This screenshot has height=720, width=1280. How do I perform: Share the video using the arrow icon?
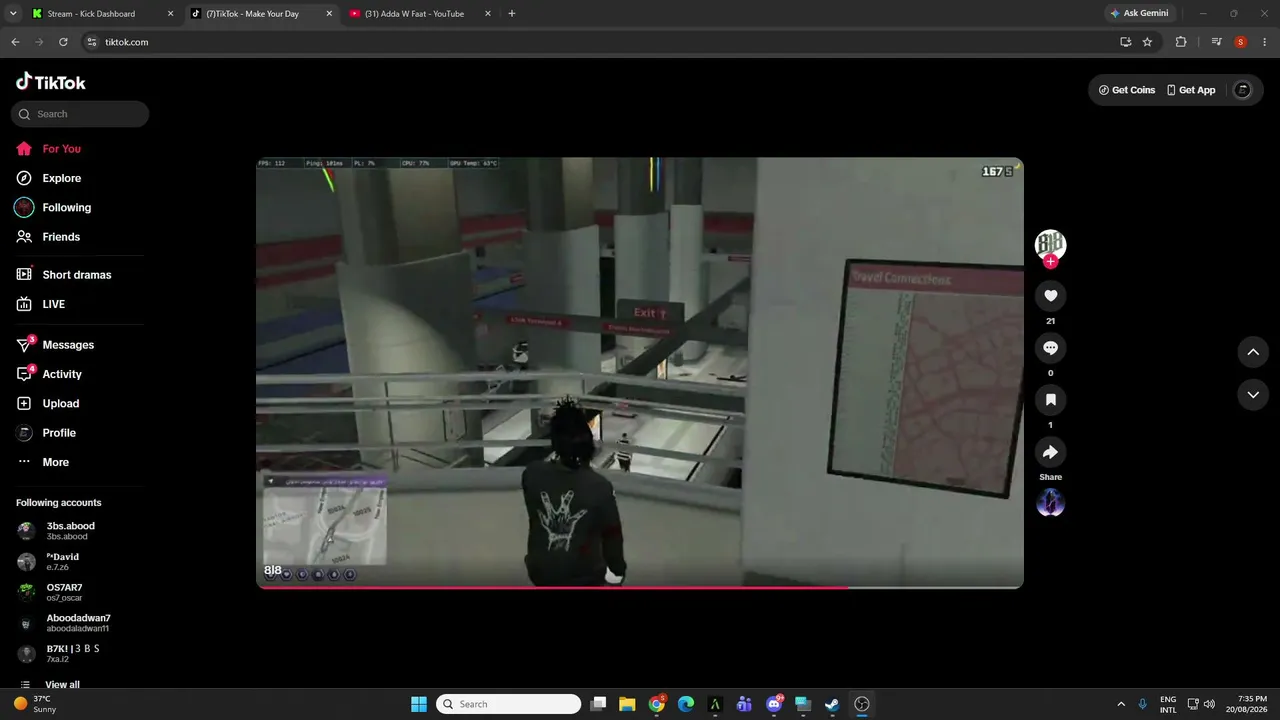[1050, 452]
